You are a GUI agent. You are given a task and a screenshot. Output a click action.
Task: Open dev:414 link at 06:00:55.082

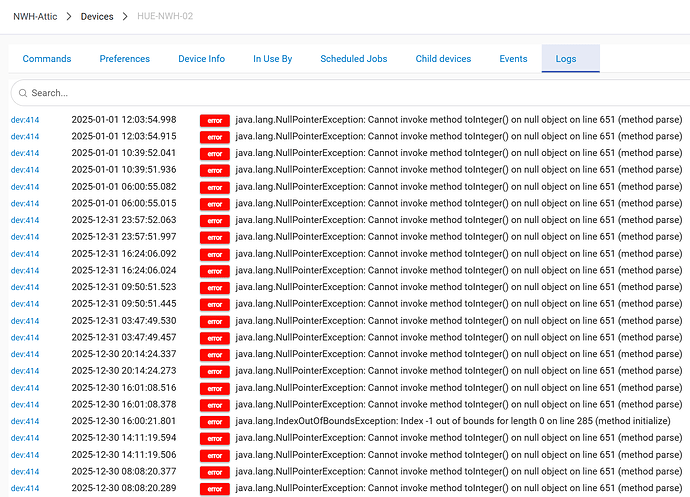[x=25, y=187]
